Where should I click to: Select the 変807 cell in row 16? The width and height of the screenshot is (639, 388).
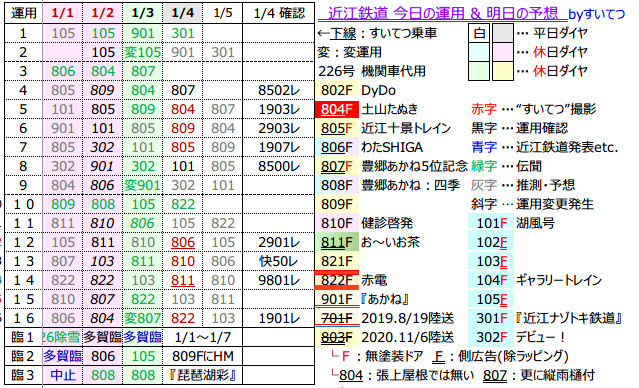142,318
